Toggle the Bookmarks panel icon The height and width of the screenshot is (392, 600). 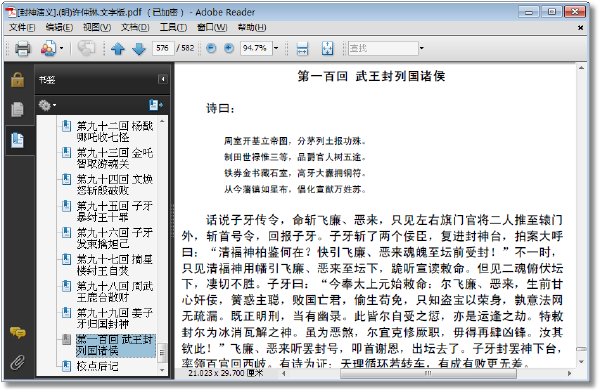[17, 140]
